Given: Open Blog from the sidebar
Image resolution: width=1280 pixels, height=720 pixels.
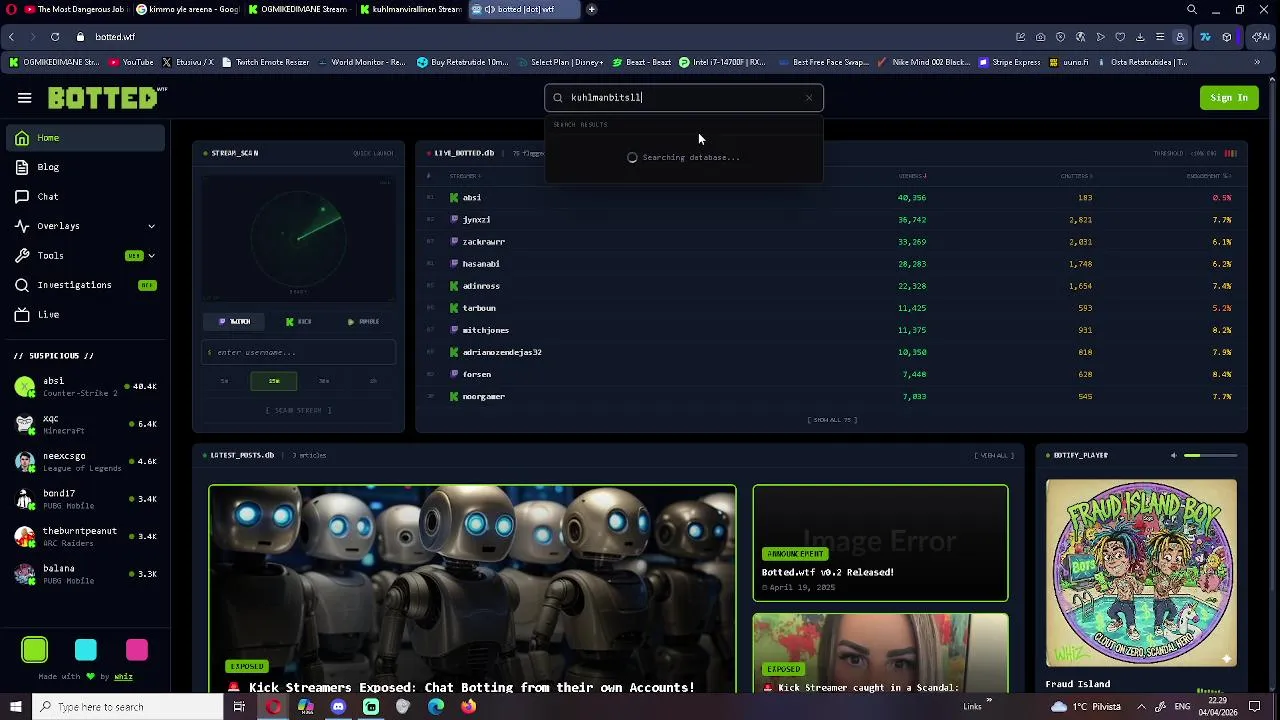Looking at the screenshot, I should tap(85, 167).
